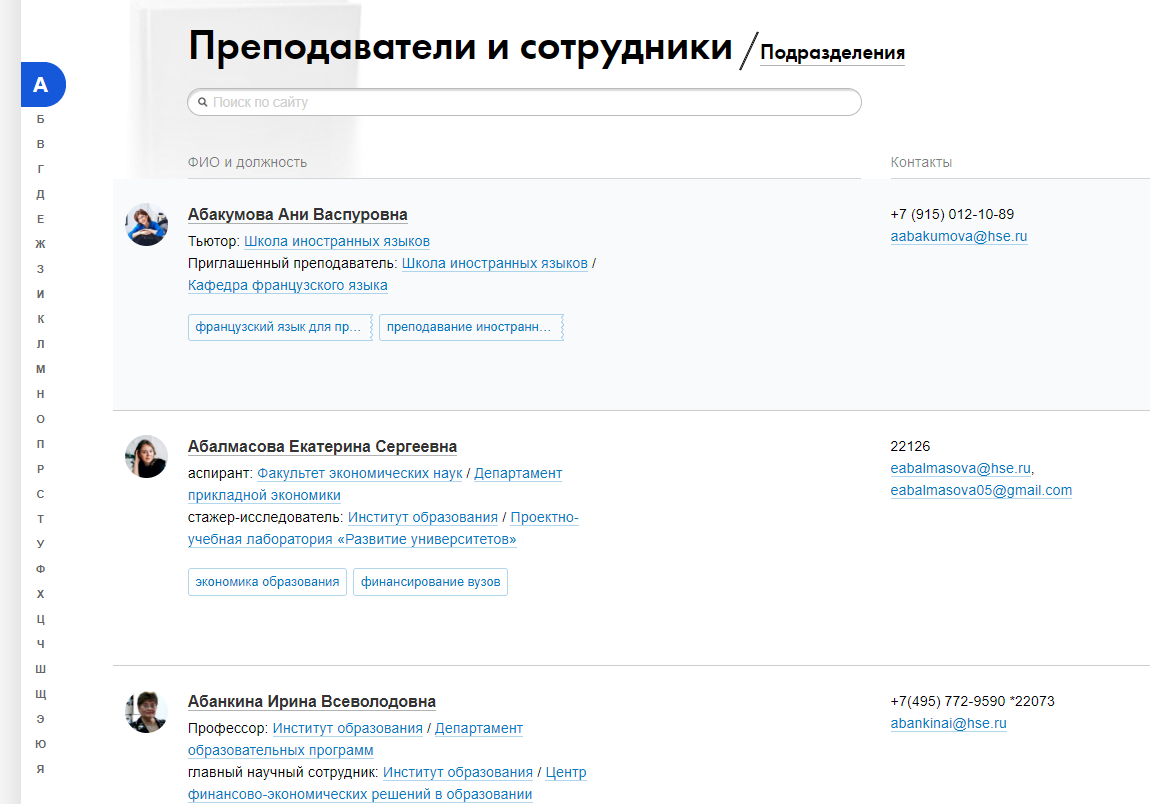Expand truncated tag французский язык для пр…
This screenshot has width=1161, height=804.
pos(279,327)
